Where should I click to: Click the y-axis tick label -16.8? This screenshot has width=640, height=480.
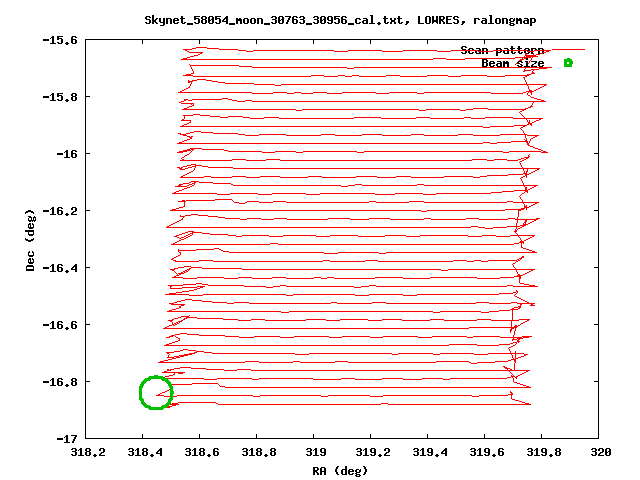(x=60, y=382)
